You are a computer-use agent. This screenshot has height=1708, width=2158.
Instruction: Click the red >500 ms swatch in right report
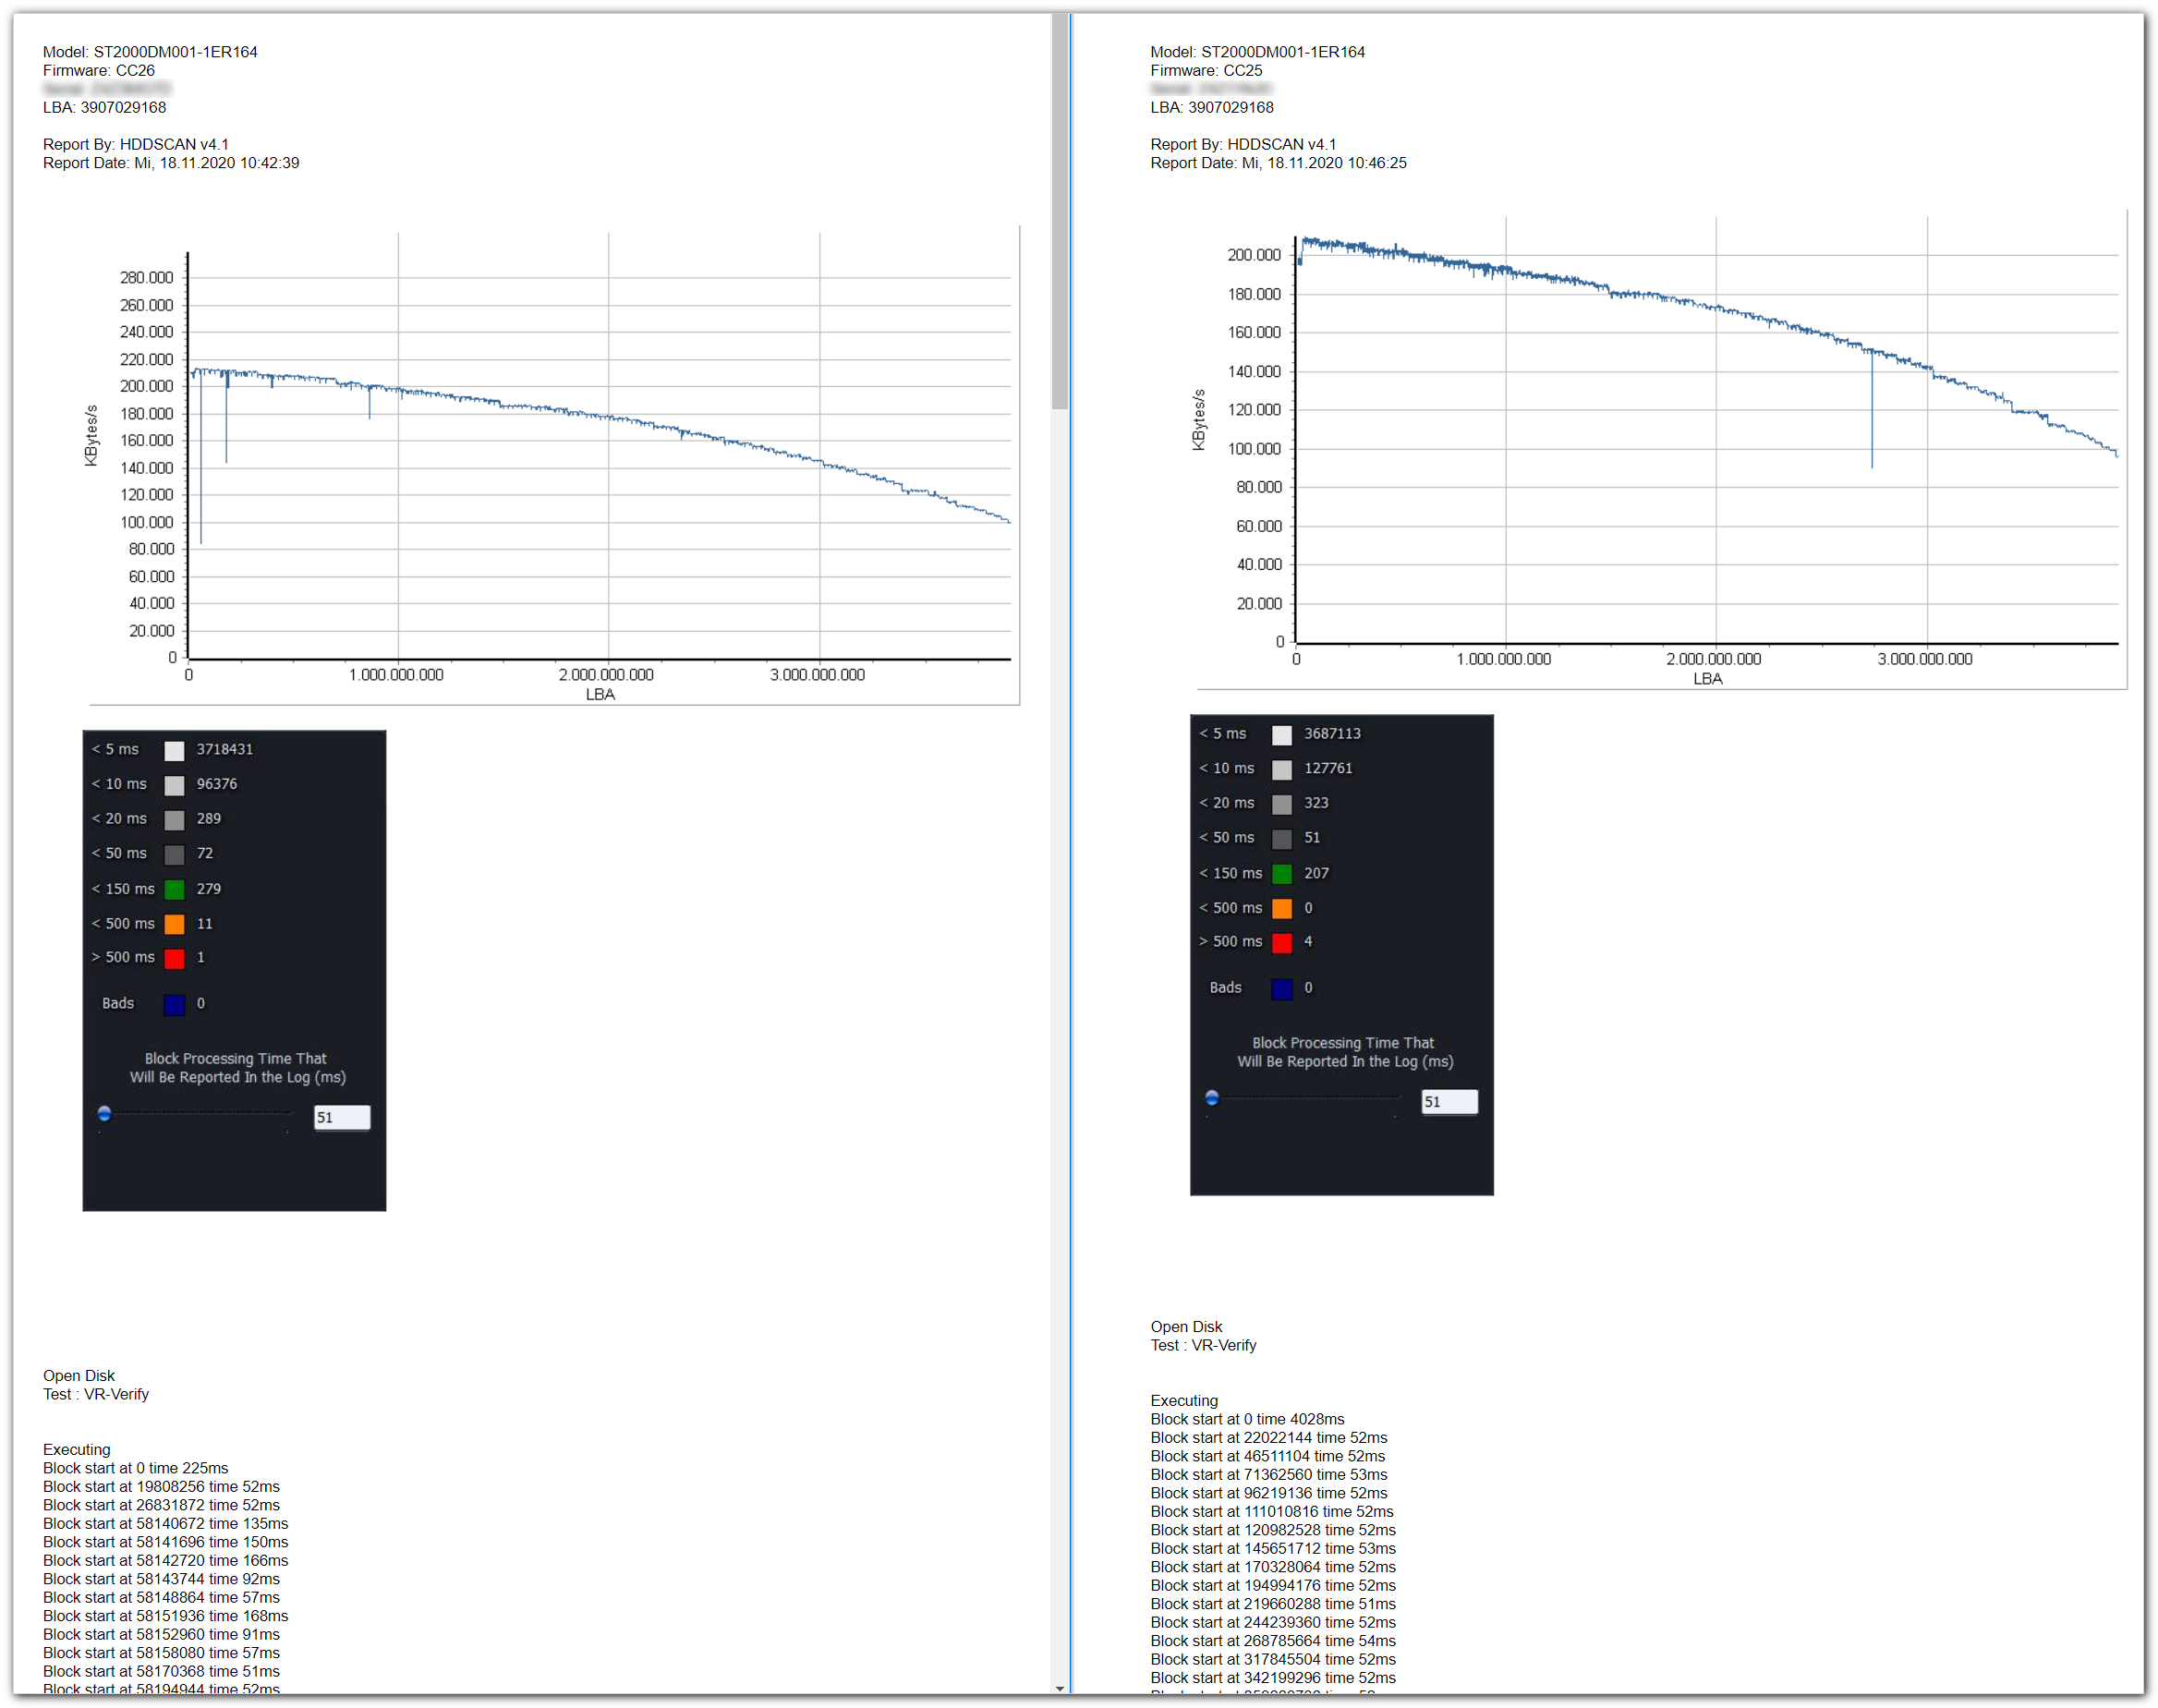pyautogui.click(x=1281, y=942)
